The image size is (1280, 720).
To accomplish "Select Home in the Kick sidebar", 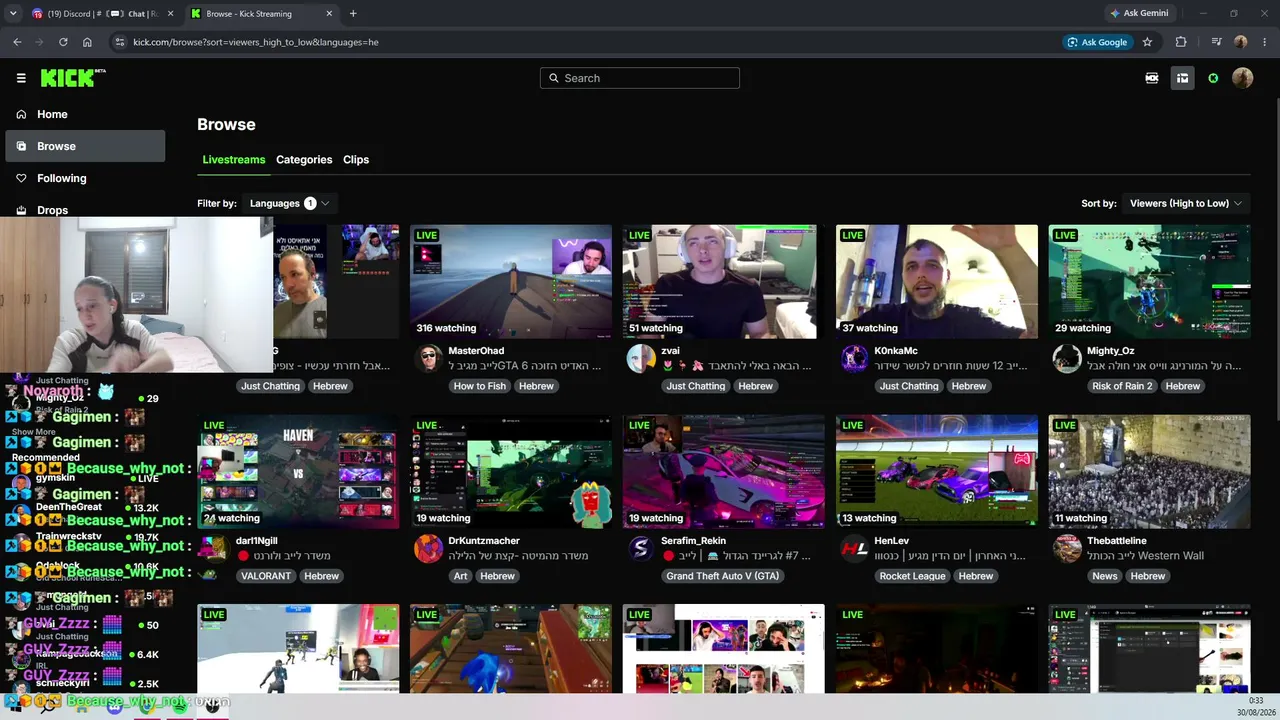I will 85,114.
